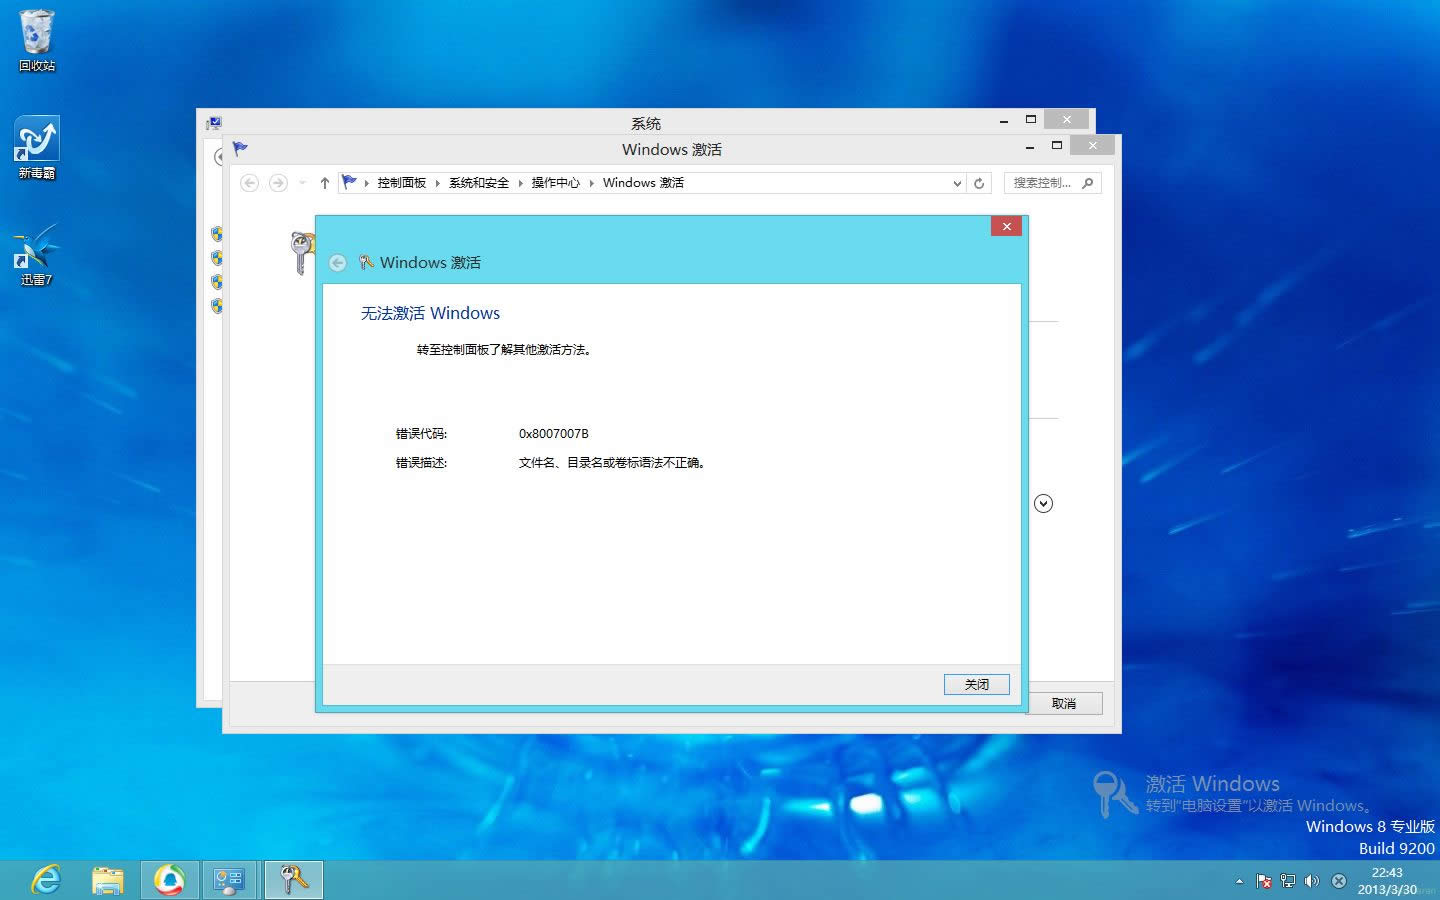Refresh Windows 激活 page with the refresh icon
This screenshot has width=1440, height=900.
[x=978, y=182]
